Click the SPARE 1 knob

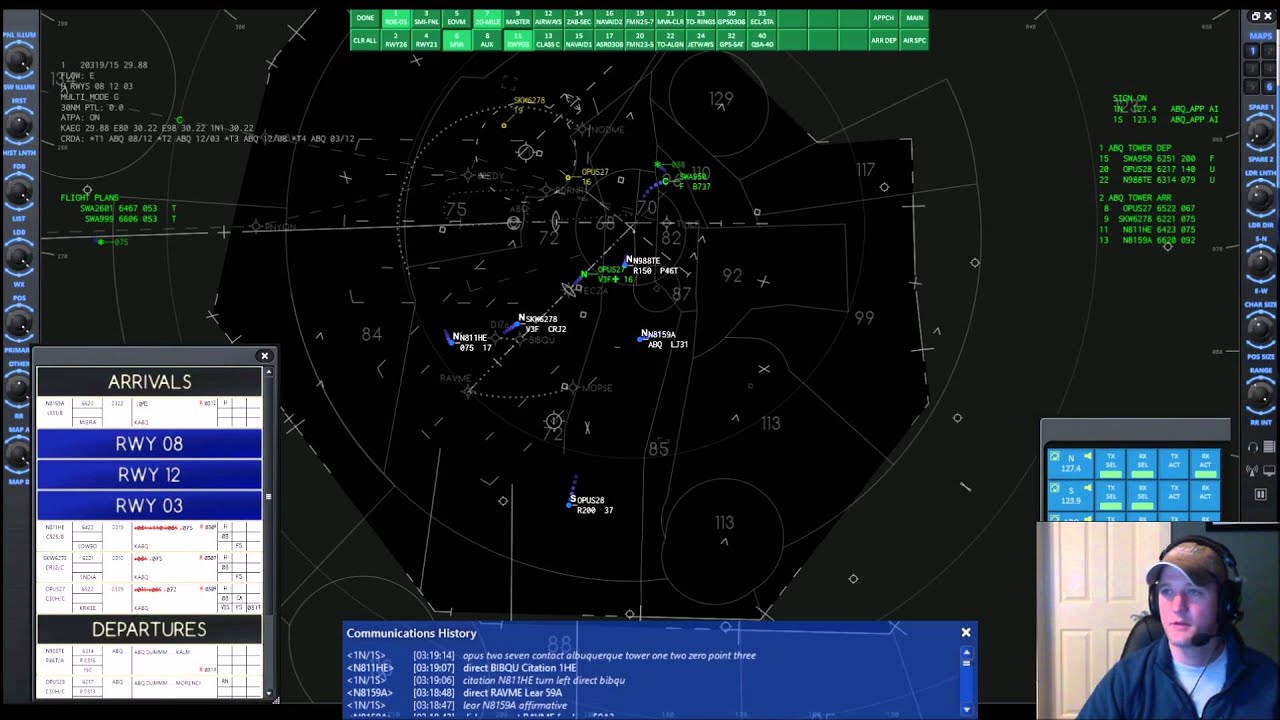tap(1261, 132)
